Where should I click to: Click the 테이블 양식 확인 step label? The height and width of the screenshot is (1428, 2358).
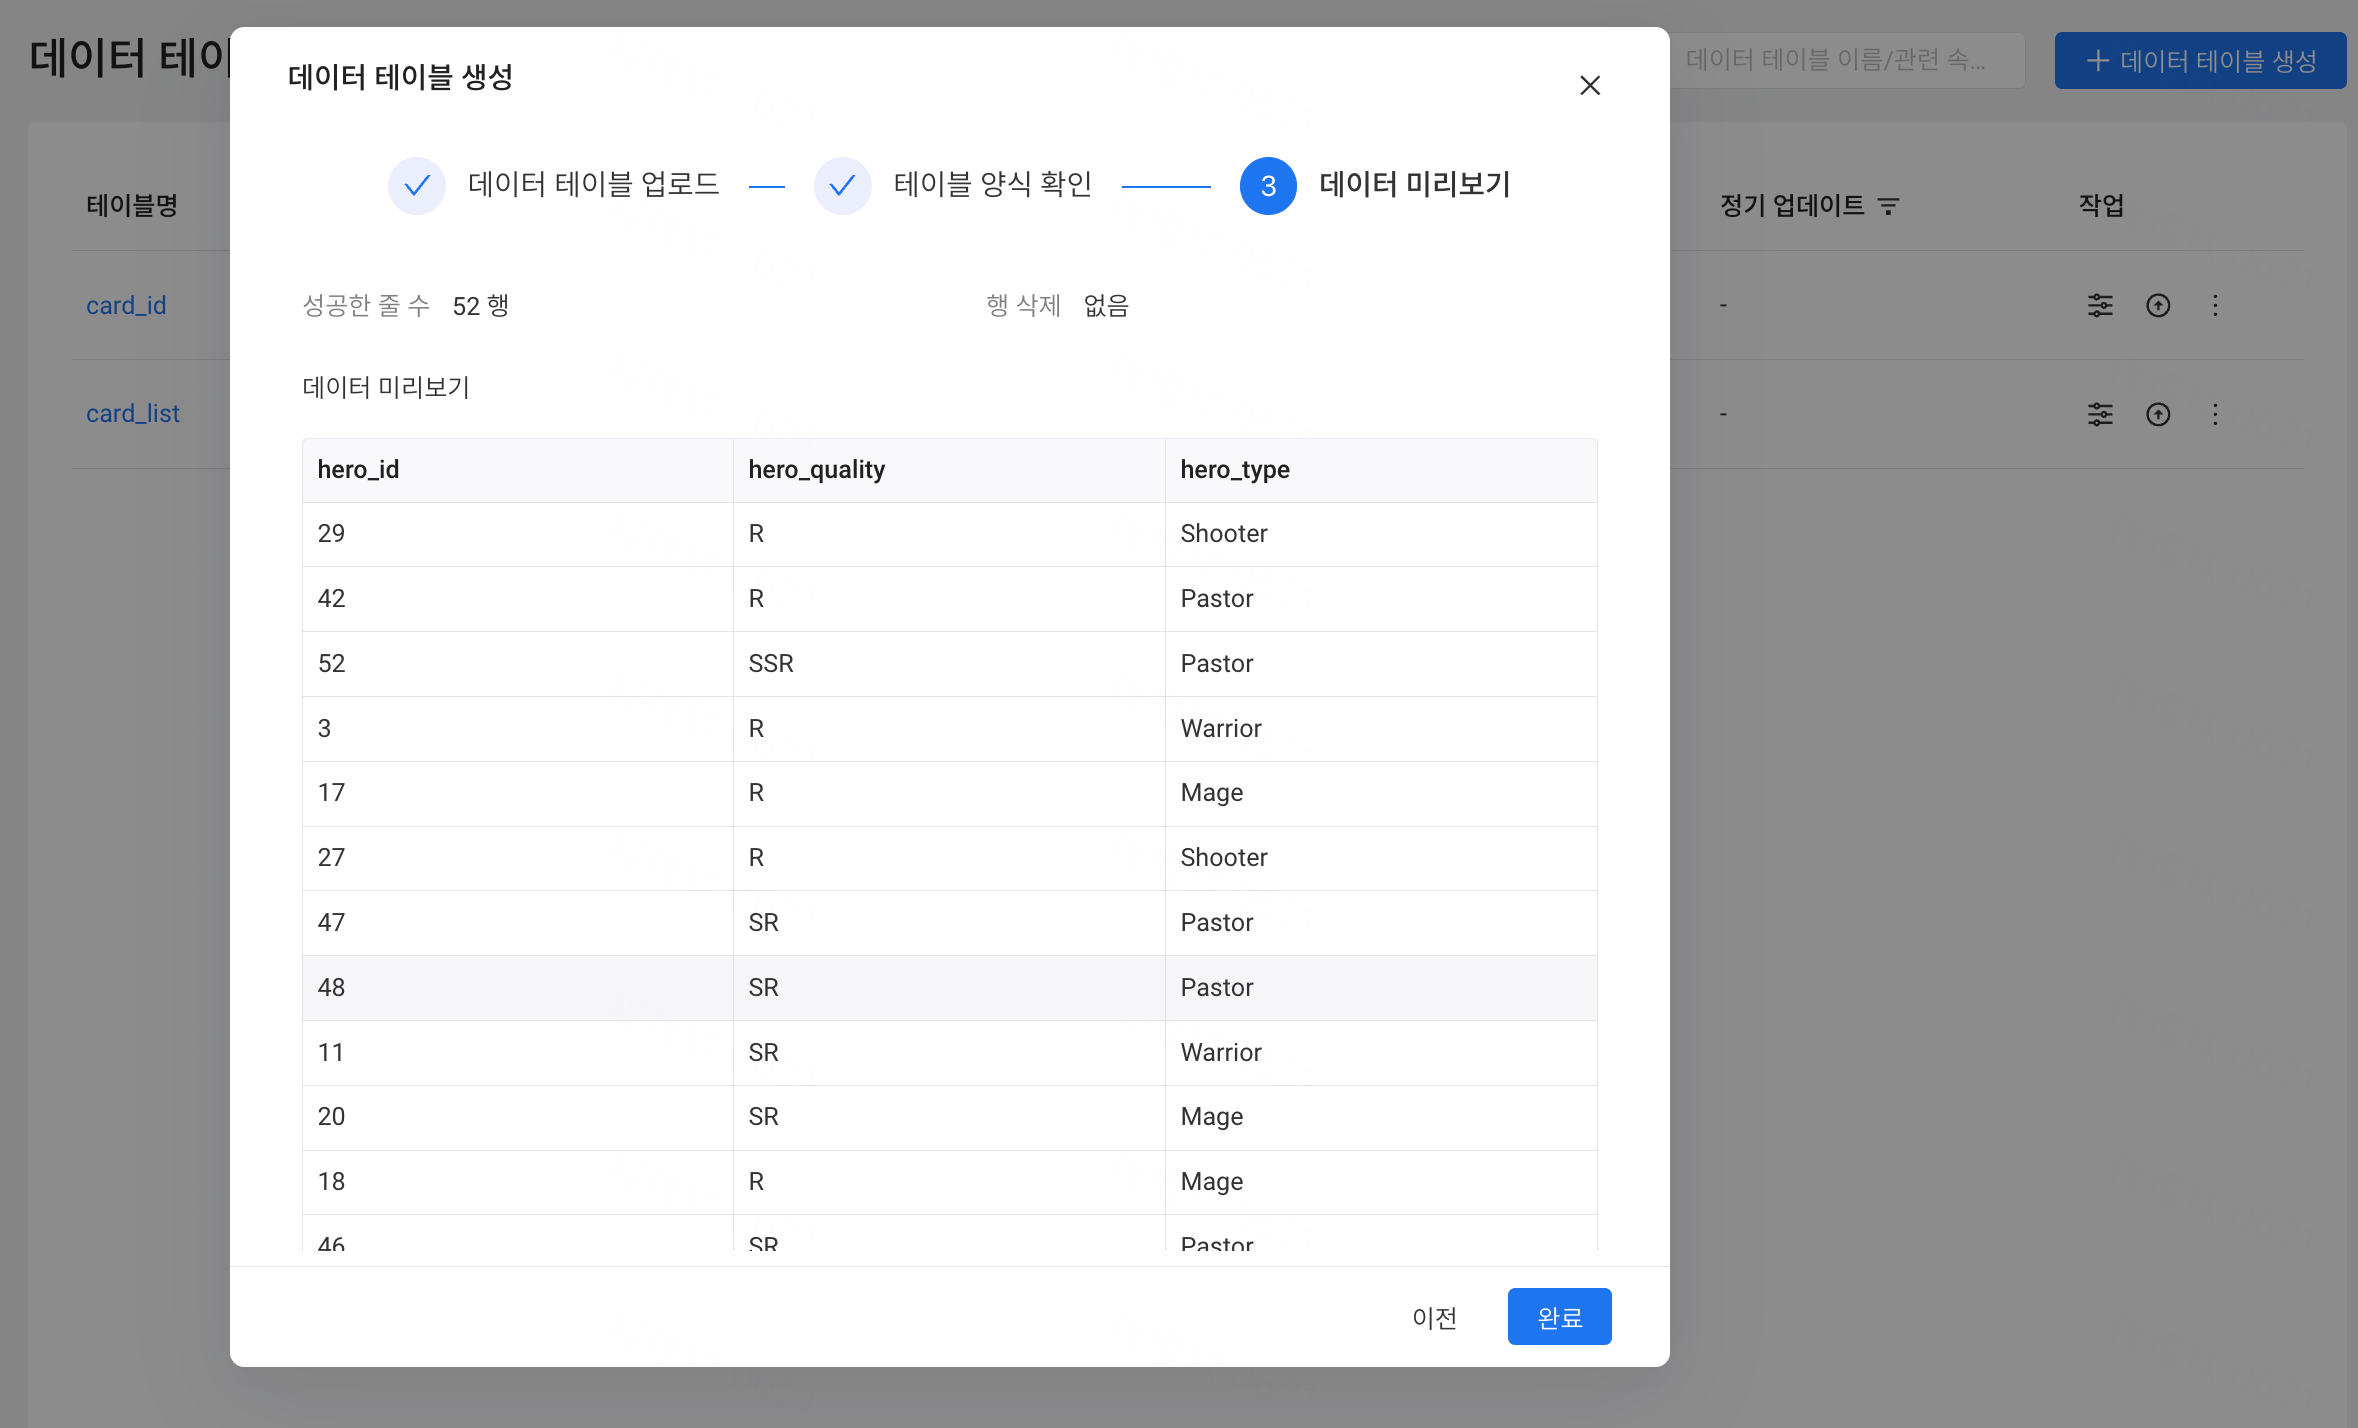[993, 184]
